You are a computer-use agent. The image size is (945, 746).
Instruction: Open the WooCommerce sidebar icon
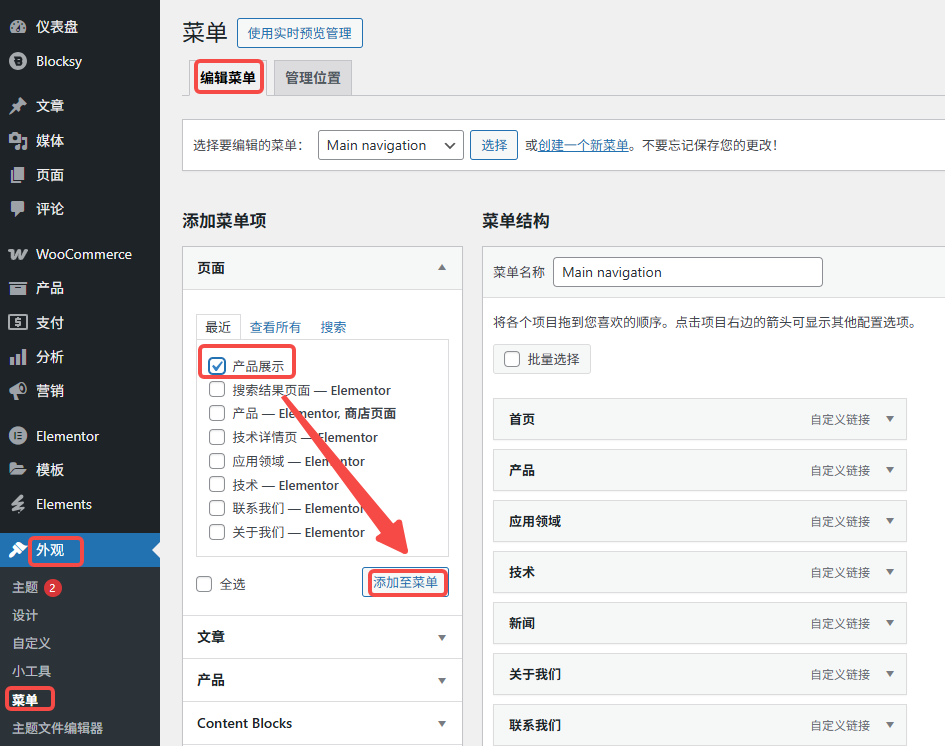20,254
